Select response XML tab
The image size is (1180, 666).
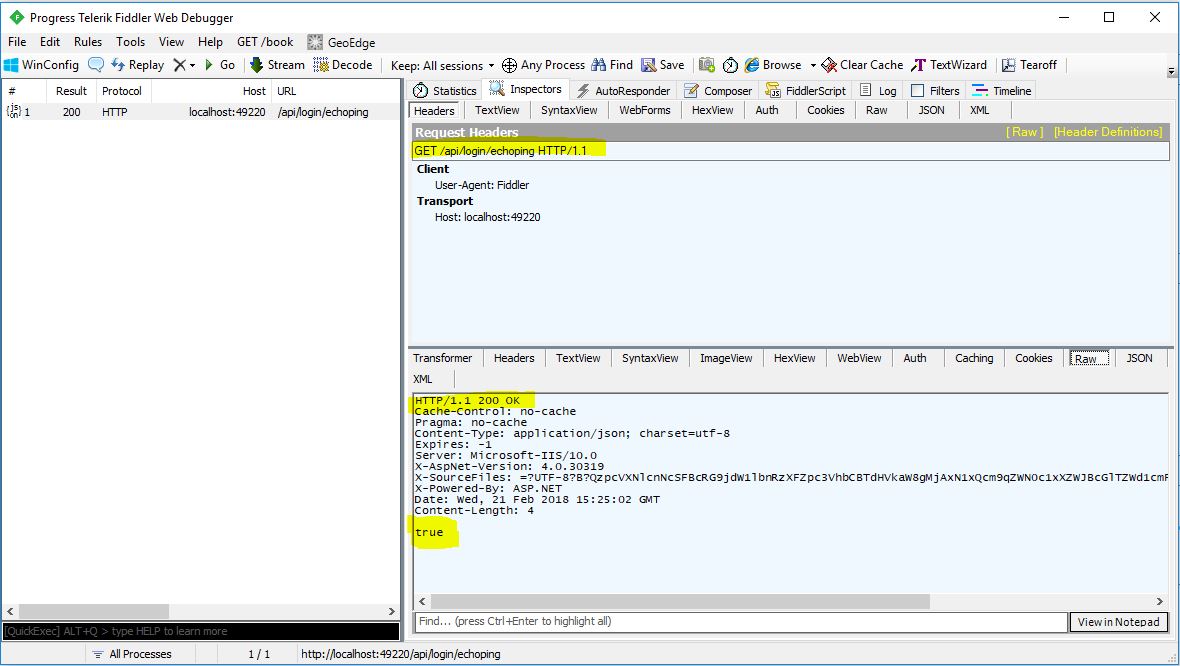click(x=423, y=379)
